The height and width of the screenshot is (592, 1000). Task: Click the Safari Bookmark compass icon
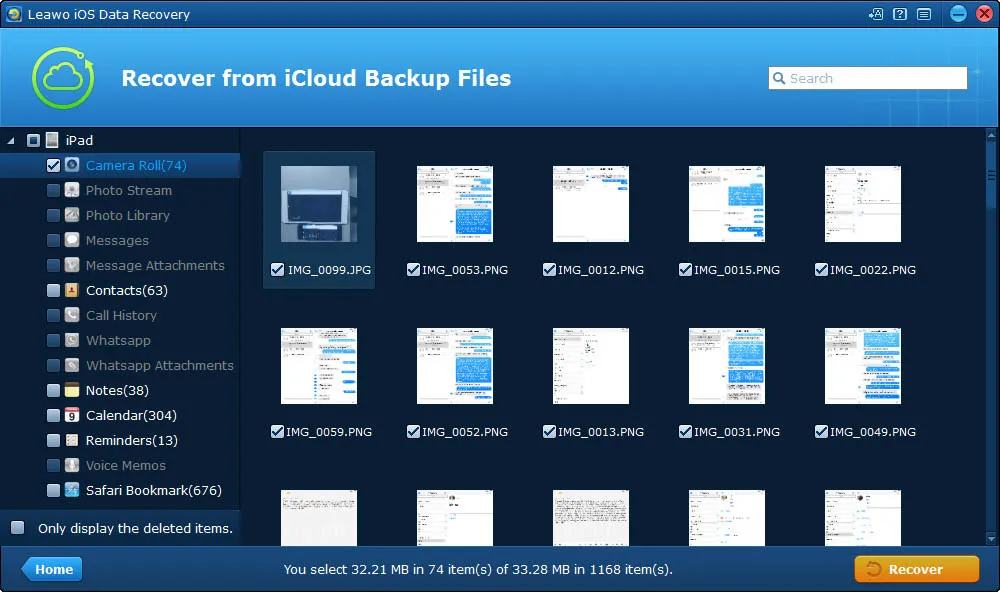[x=72, y=490]
